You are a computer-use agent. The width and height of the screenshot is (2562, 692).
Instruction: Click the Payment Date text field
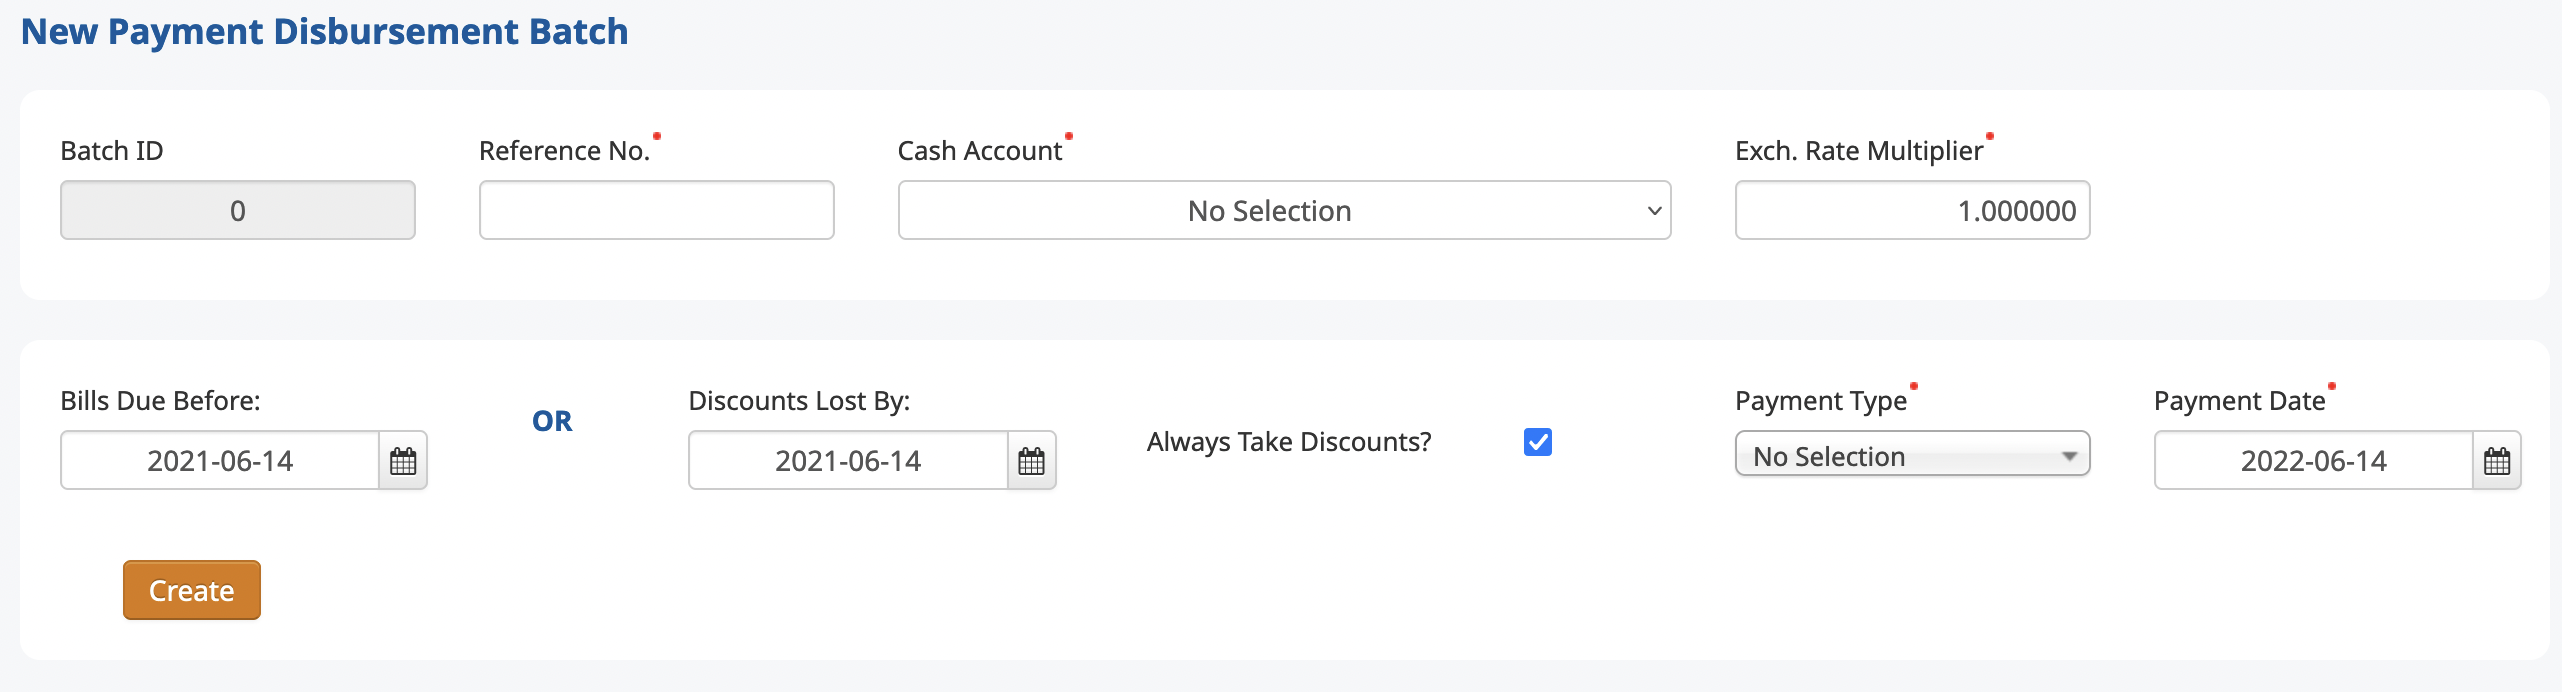pyautogui.click(x=2313, y=461)
